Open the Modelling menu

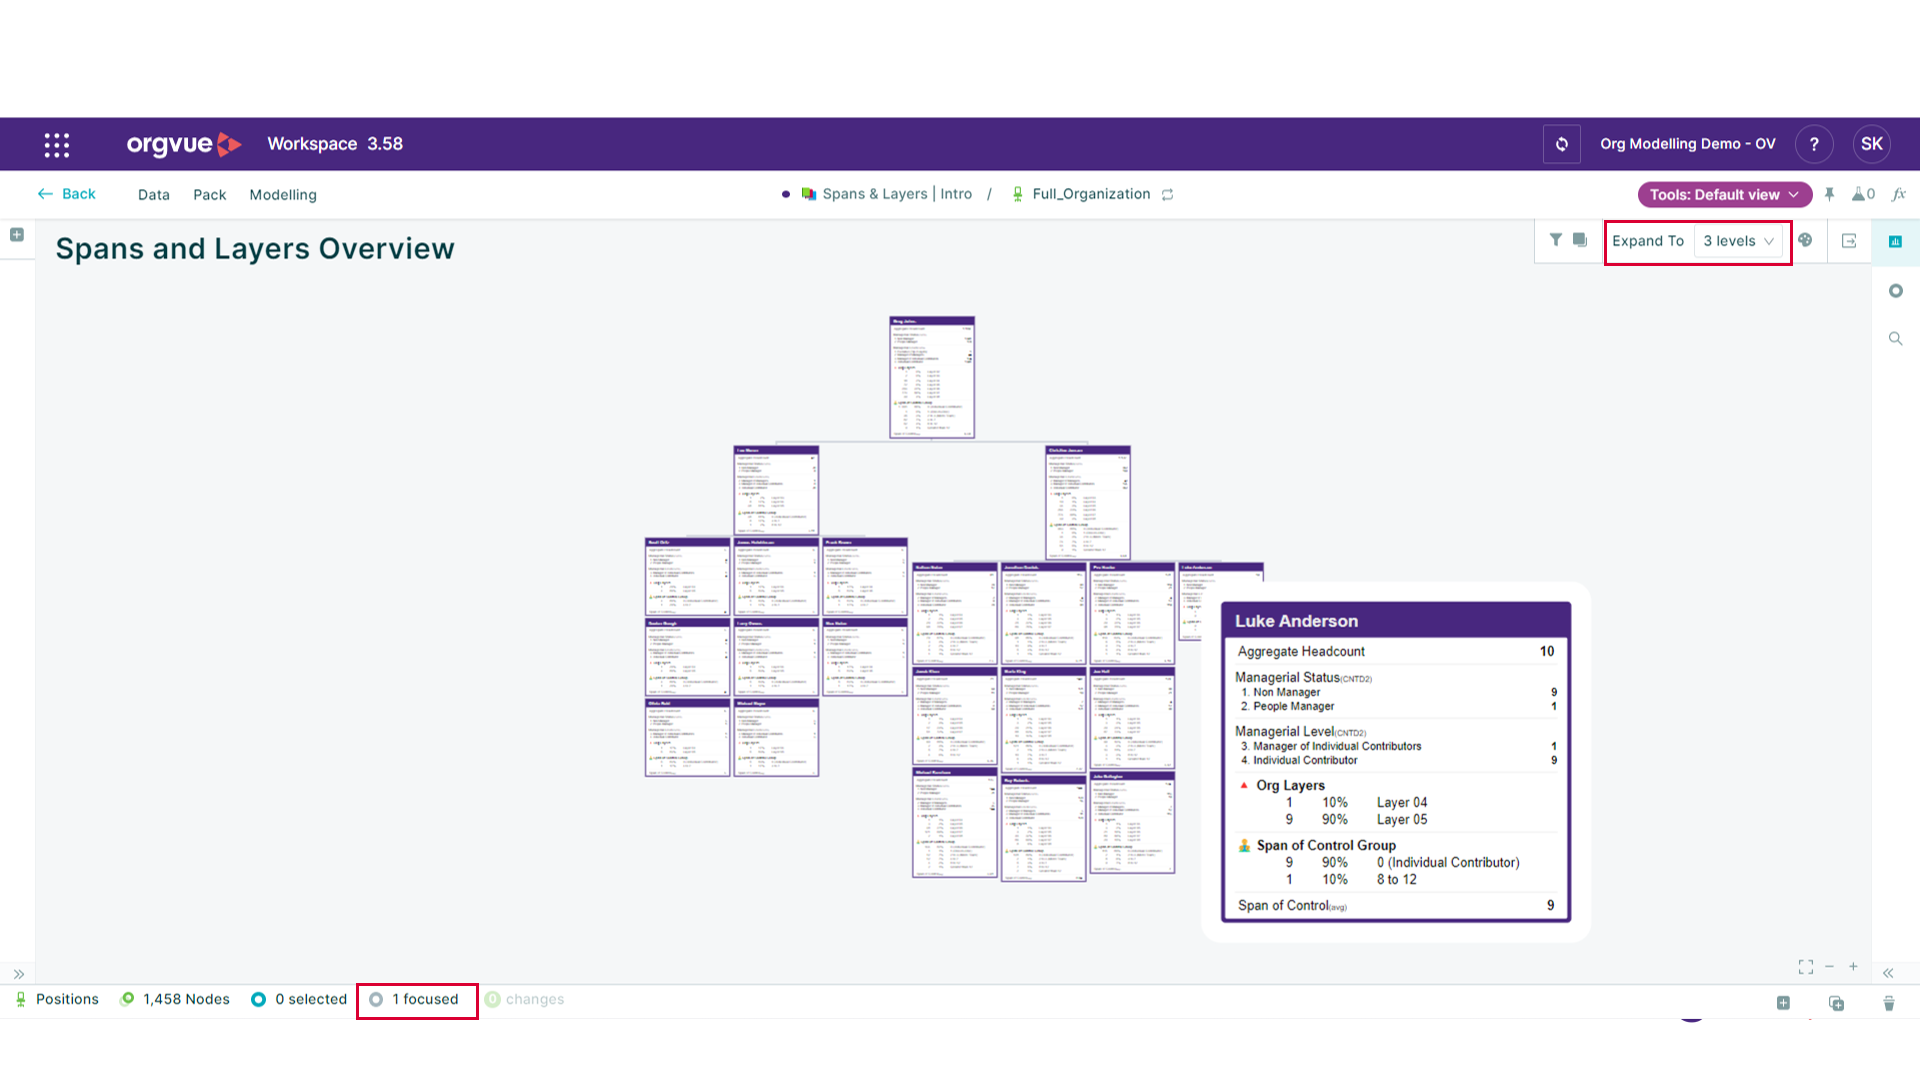coord(283,195)
